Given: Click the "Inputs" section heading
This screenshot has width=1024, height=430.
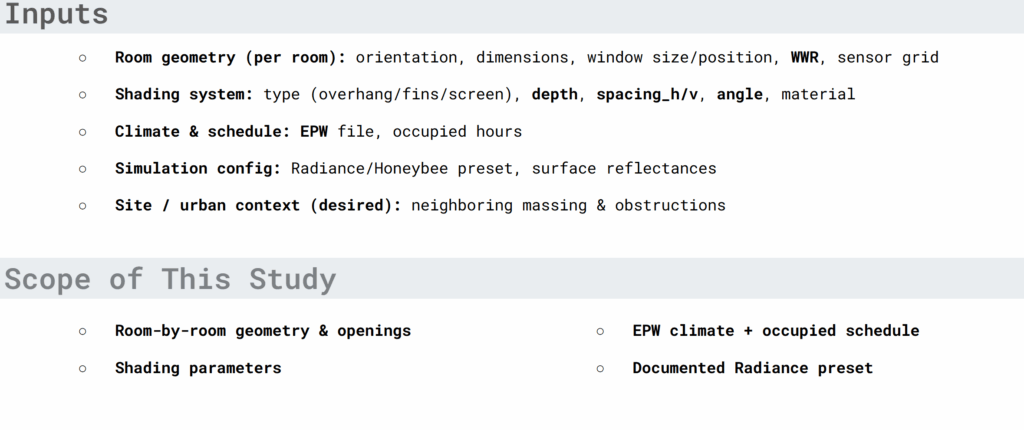Looking at the screenshot, I should point(57,15).
